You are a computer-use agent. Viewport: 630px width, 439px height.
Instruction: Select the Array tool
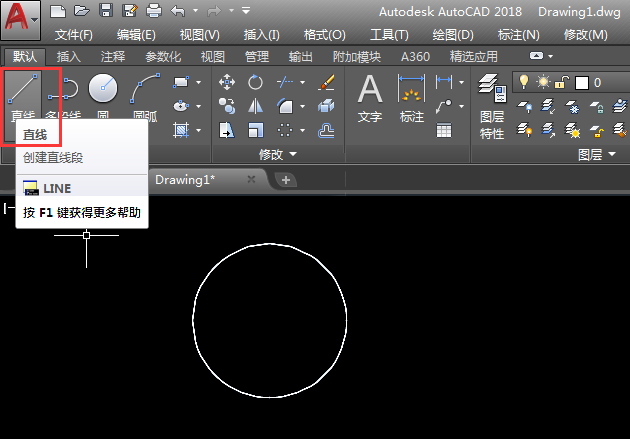pos(285,130)
